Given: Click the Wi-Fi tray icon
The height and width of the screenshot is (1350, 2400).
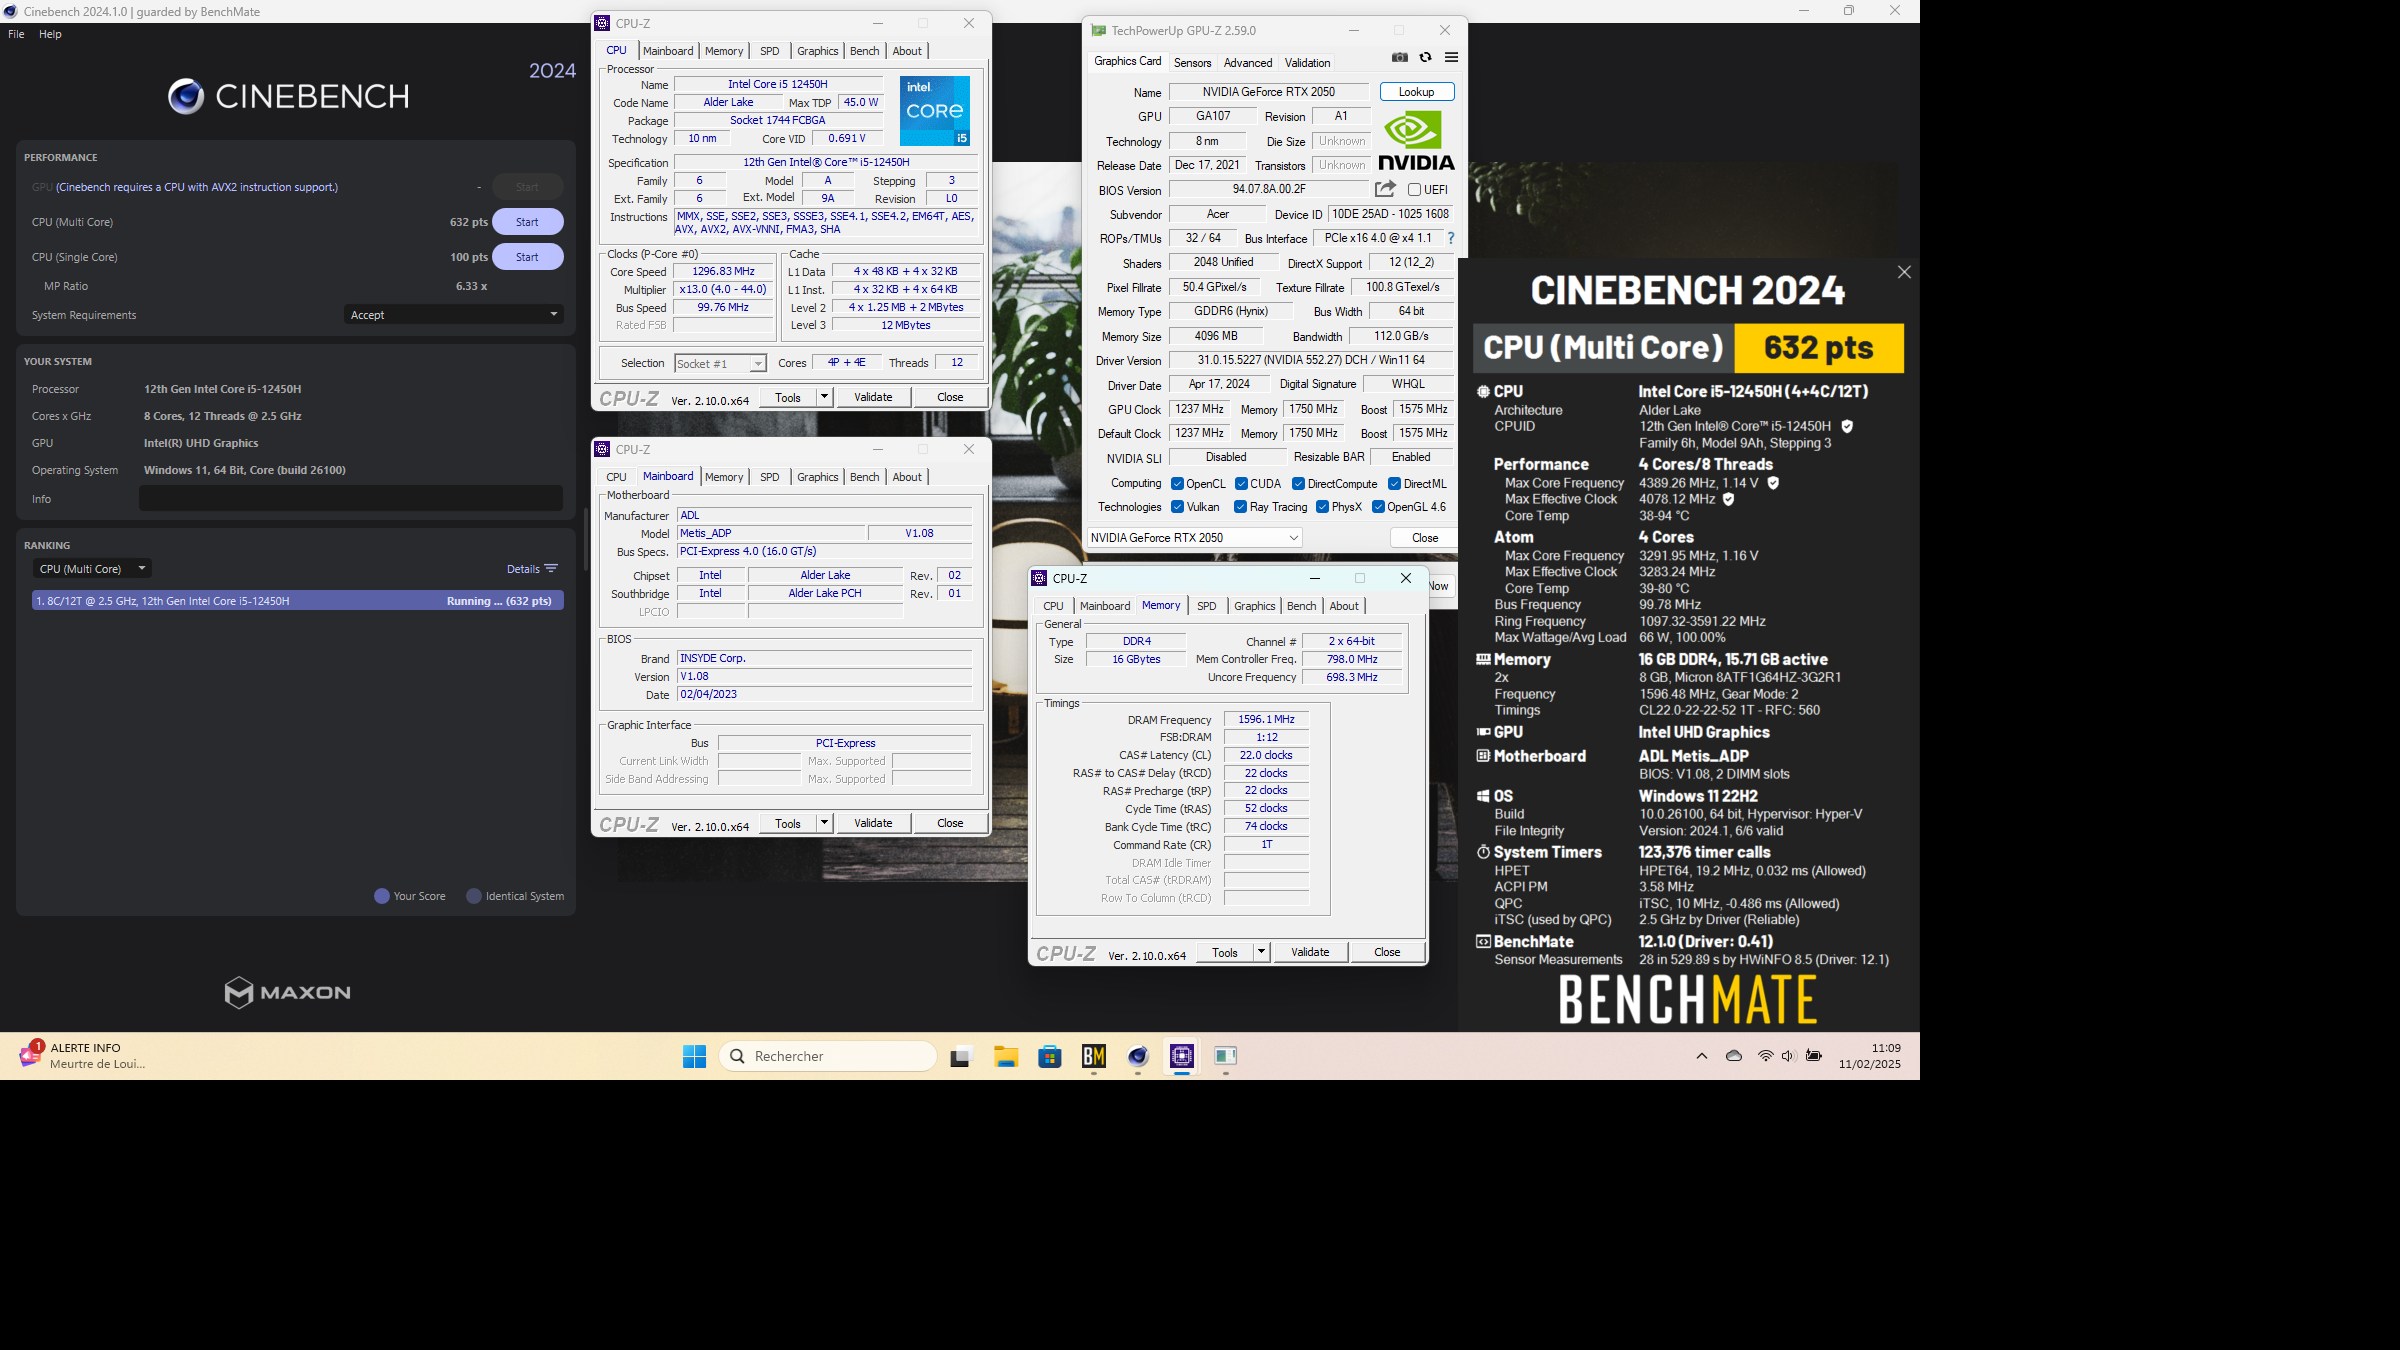Looking at the screenshot, I should tap(1765, 1056).
